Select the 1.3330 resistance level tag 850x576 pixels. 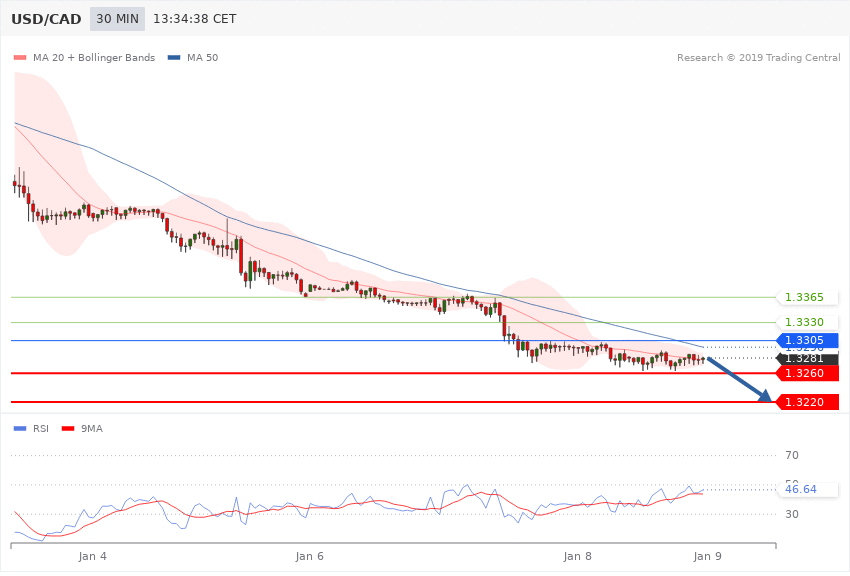[808, 322]
